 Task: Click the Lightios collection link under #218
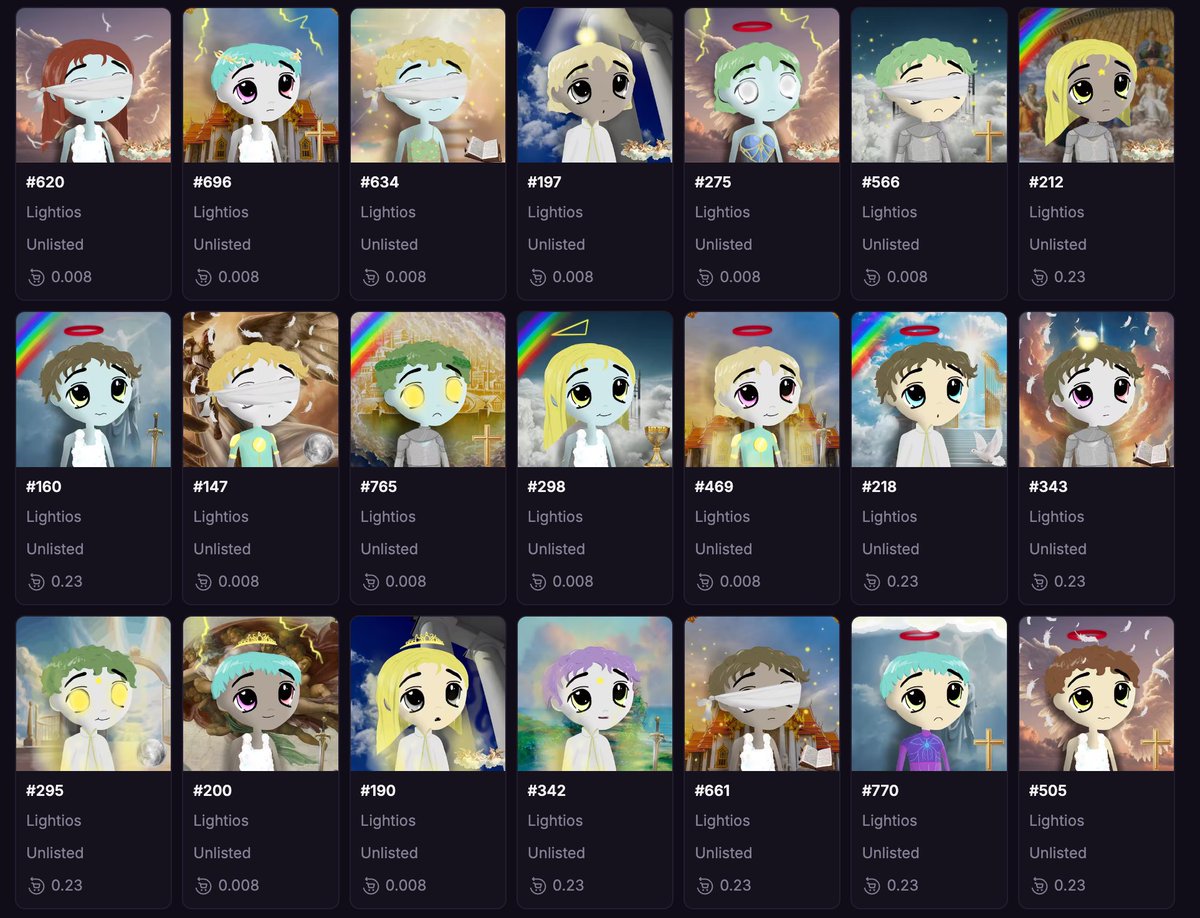[x=889, y=517]
